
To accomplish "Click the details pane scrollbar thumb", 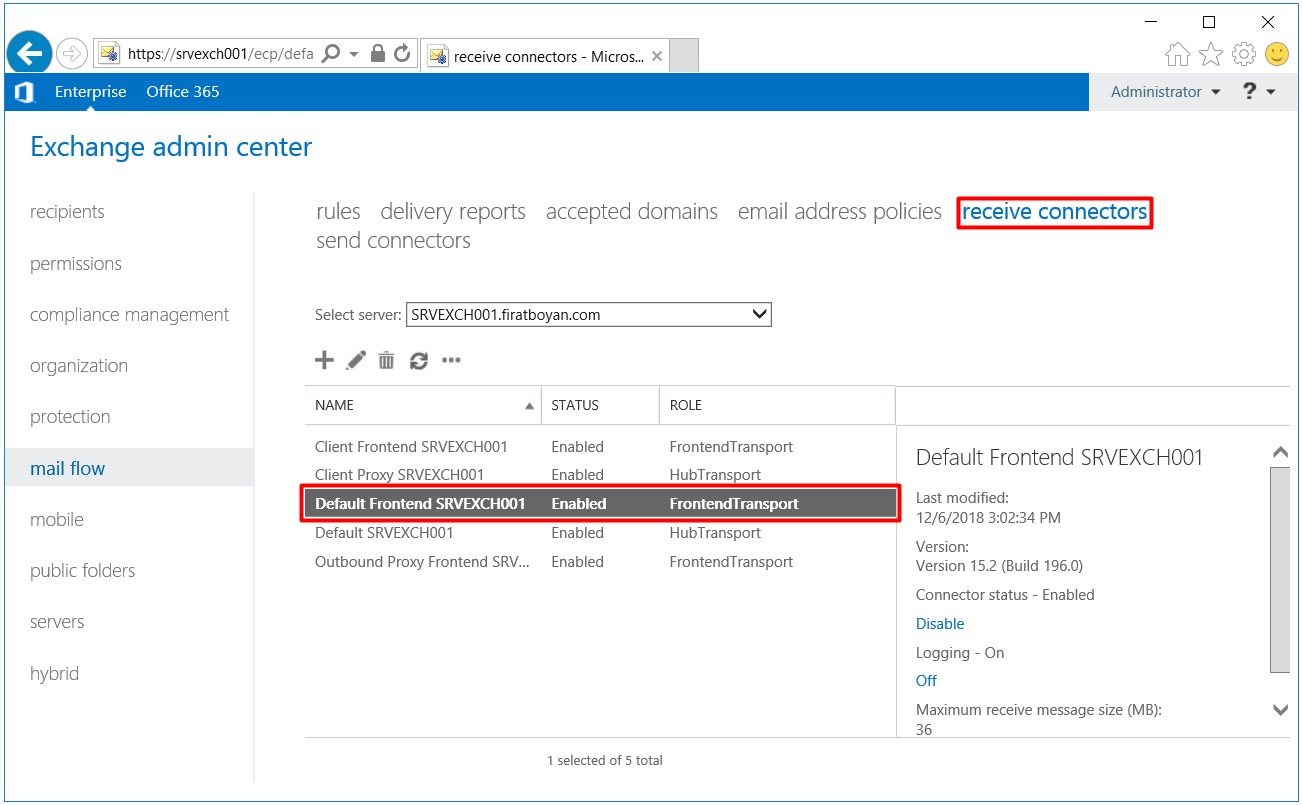I will [x=1280, y=569].
